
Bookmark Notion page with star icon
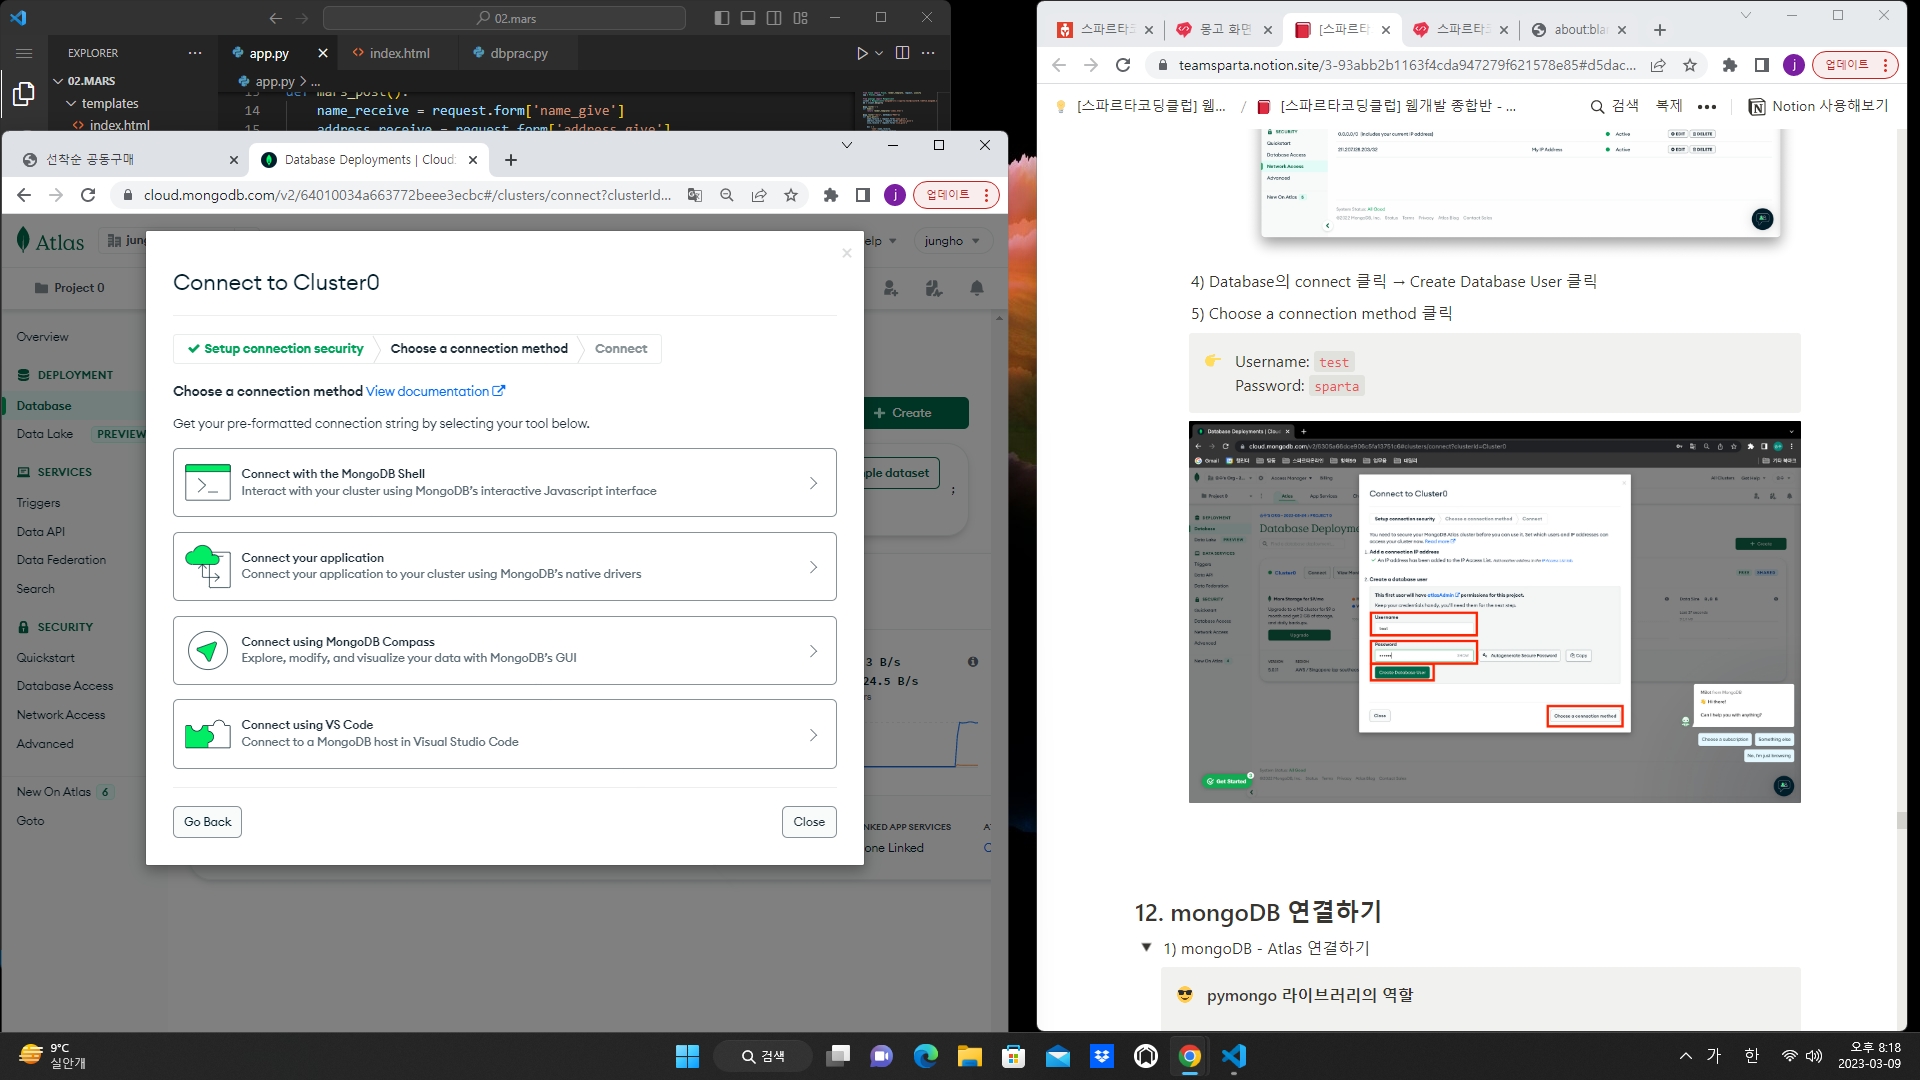point(1690,65)
